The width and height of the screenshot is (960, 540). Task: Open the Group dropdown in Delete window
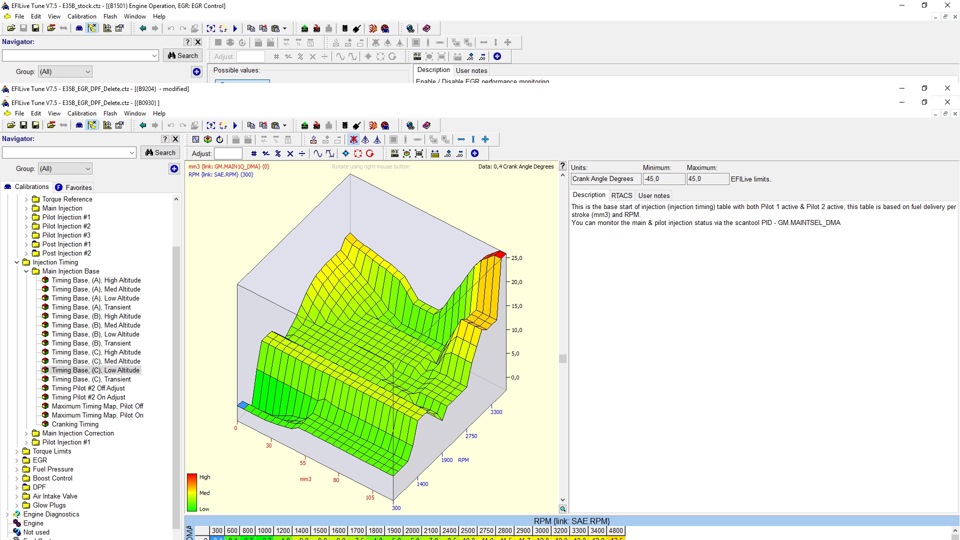[x=65, y=168]
